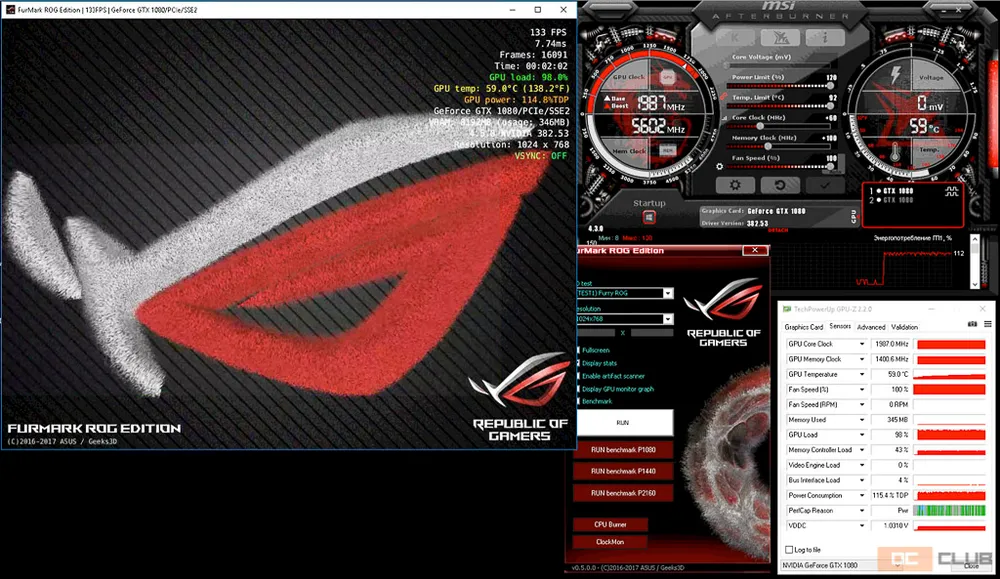Open the GPU Temperature sensor dropdown arrow

click(x=862, y=374)
